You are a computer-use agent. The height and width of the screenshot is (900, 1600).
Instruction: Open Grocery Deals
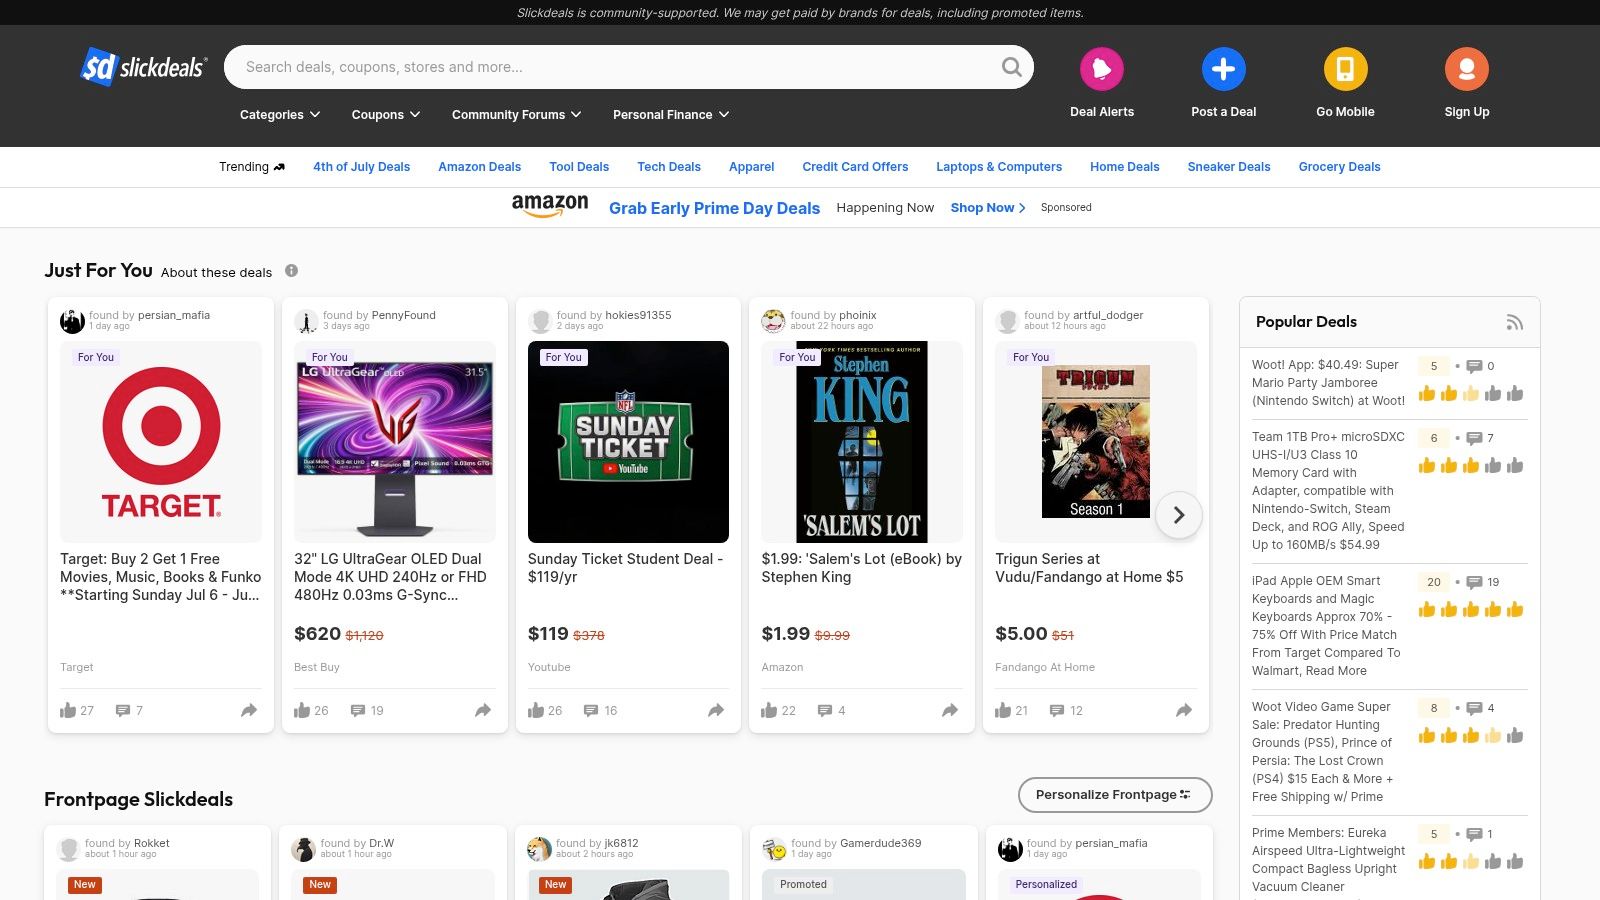[1340, 167]
